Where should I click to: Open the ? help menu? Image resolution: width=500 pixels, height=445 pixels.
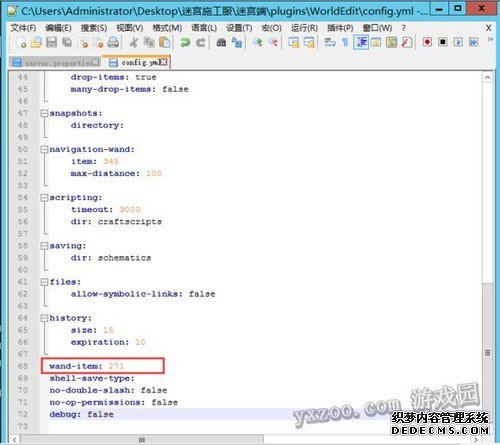(404, 28)
